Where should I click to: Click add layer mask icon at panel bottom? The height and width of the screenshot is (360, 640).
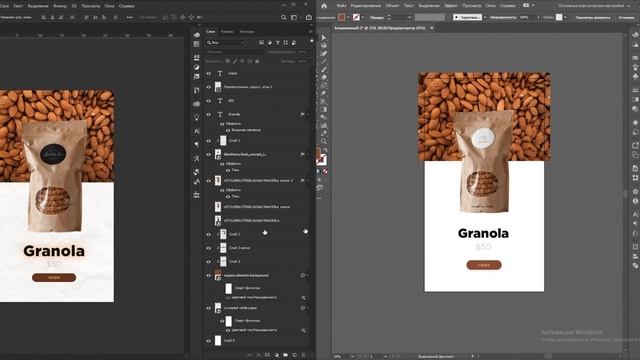[x=267, y=355]
